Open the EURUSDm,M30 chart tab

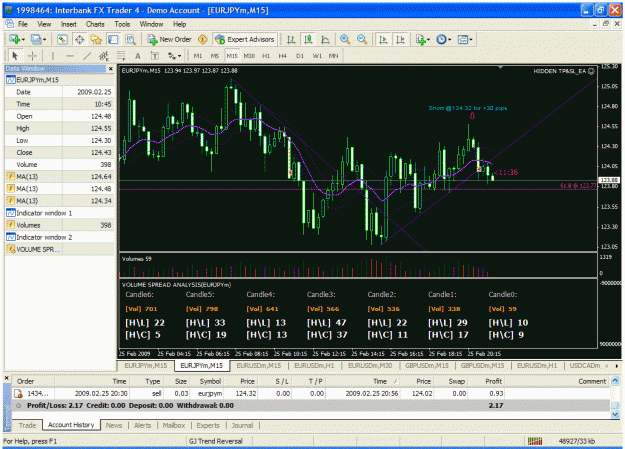click(370, 365)
